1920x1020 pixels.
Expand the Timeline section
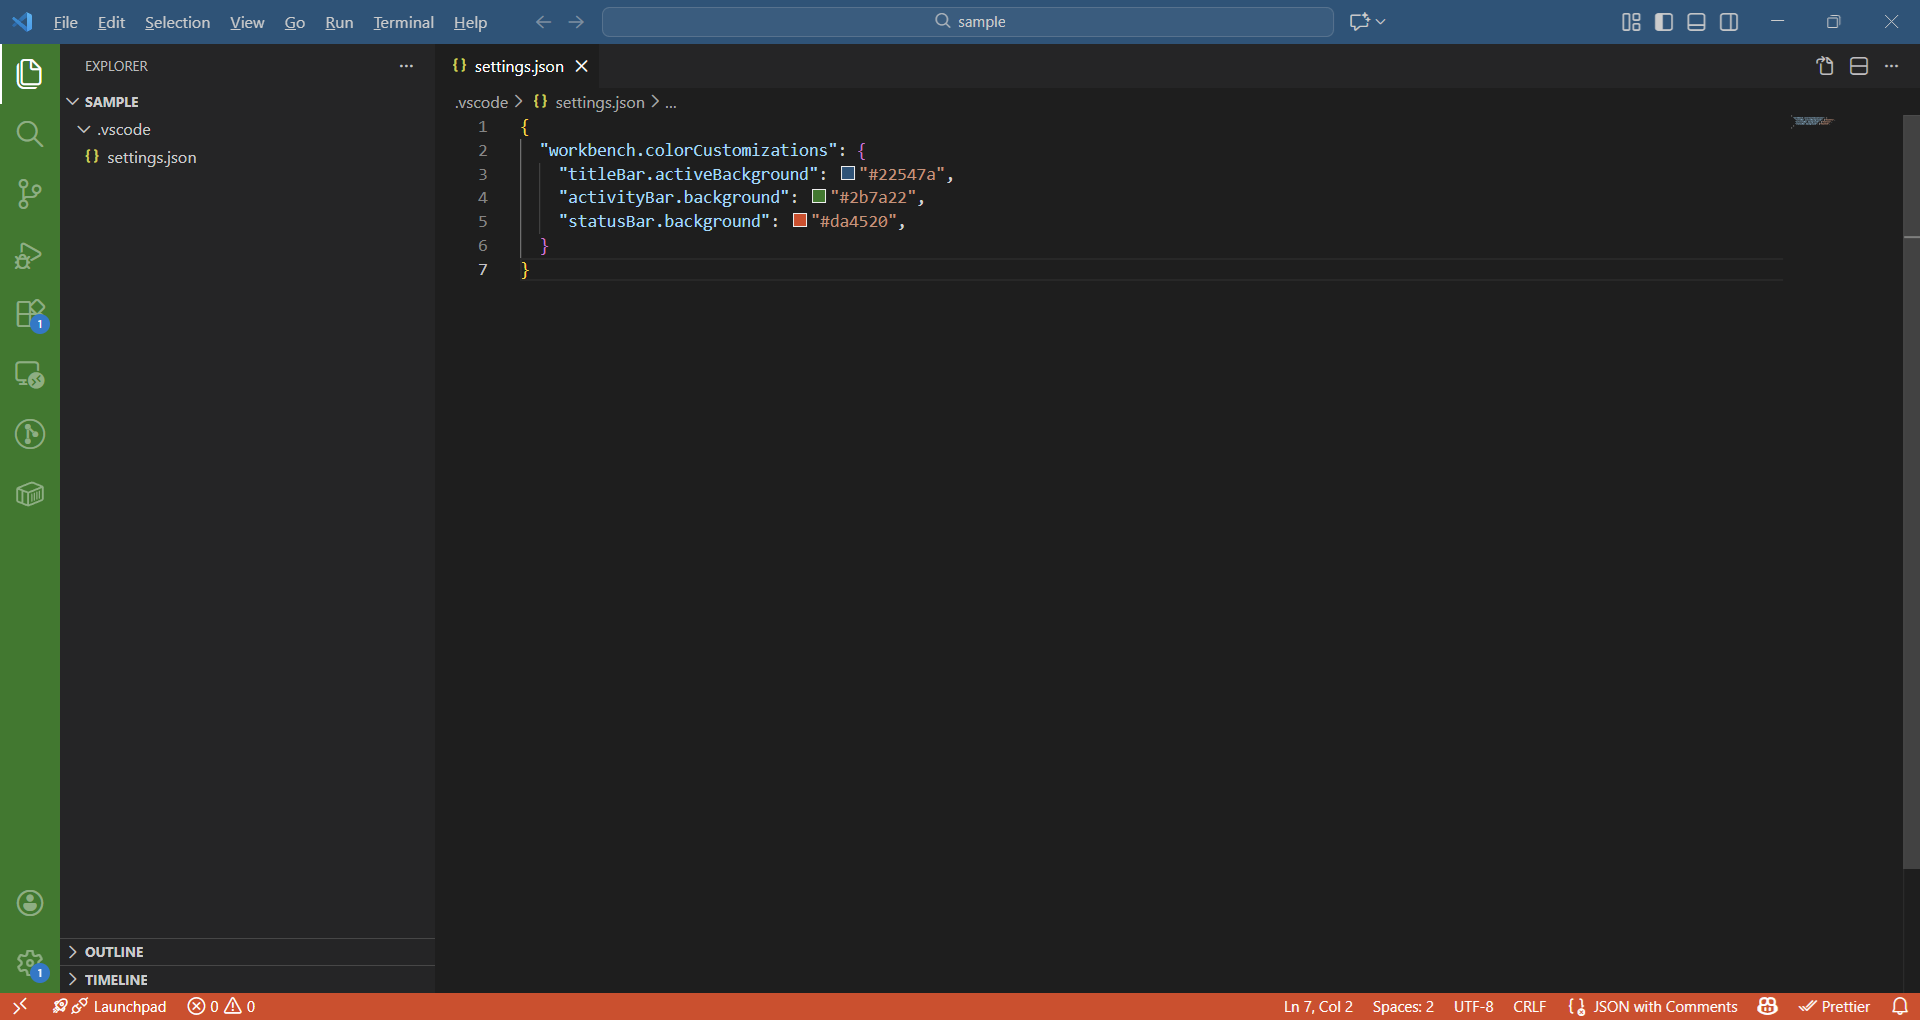118,979
